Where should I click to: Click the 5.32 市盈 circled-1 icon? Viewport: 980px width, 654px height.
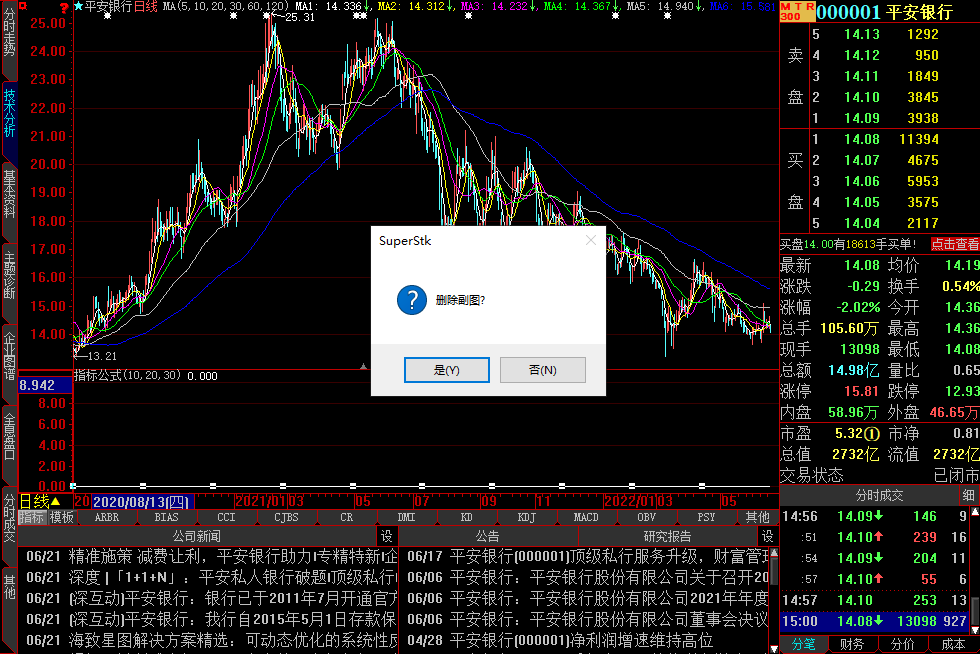pos(872,433)
